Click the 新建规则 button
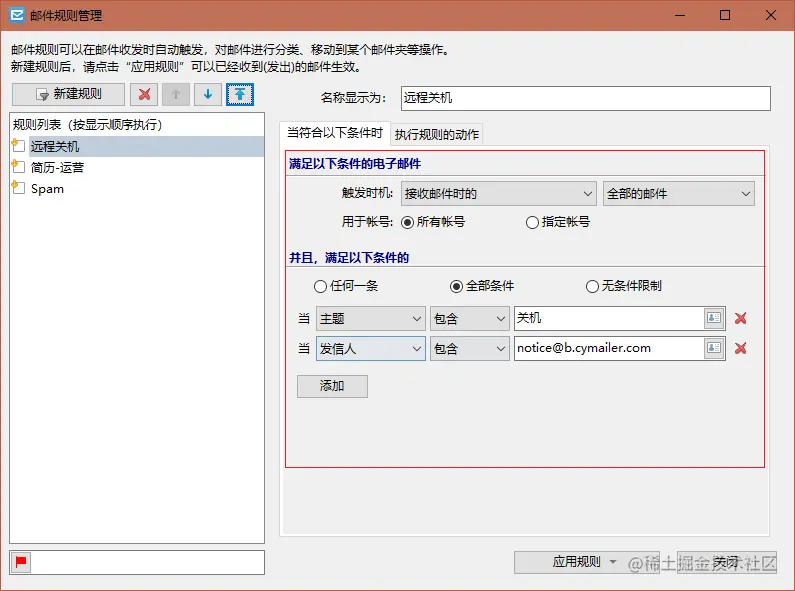This screenshot has width=795, height=591. pos(68,94)
